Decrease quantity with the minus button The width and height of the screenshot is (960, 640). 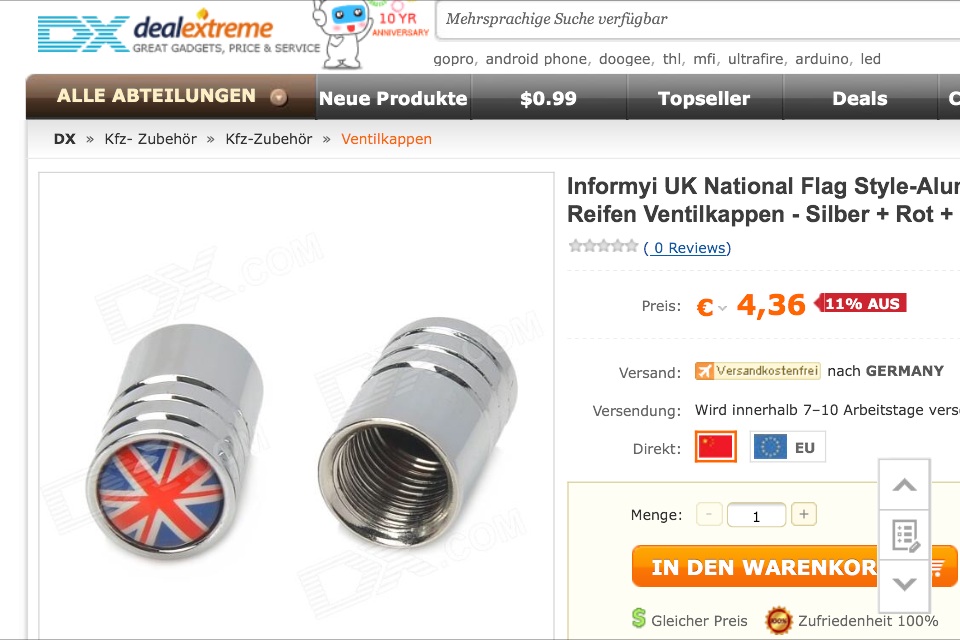pyautogui.click(x=709, y=514)
